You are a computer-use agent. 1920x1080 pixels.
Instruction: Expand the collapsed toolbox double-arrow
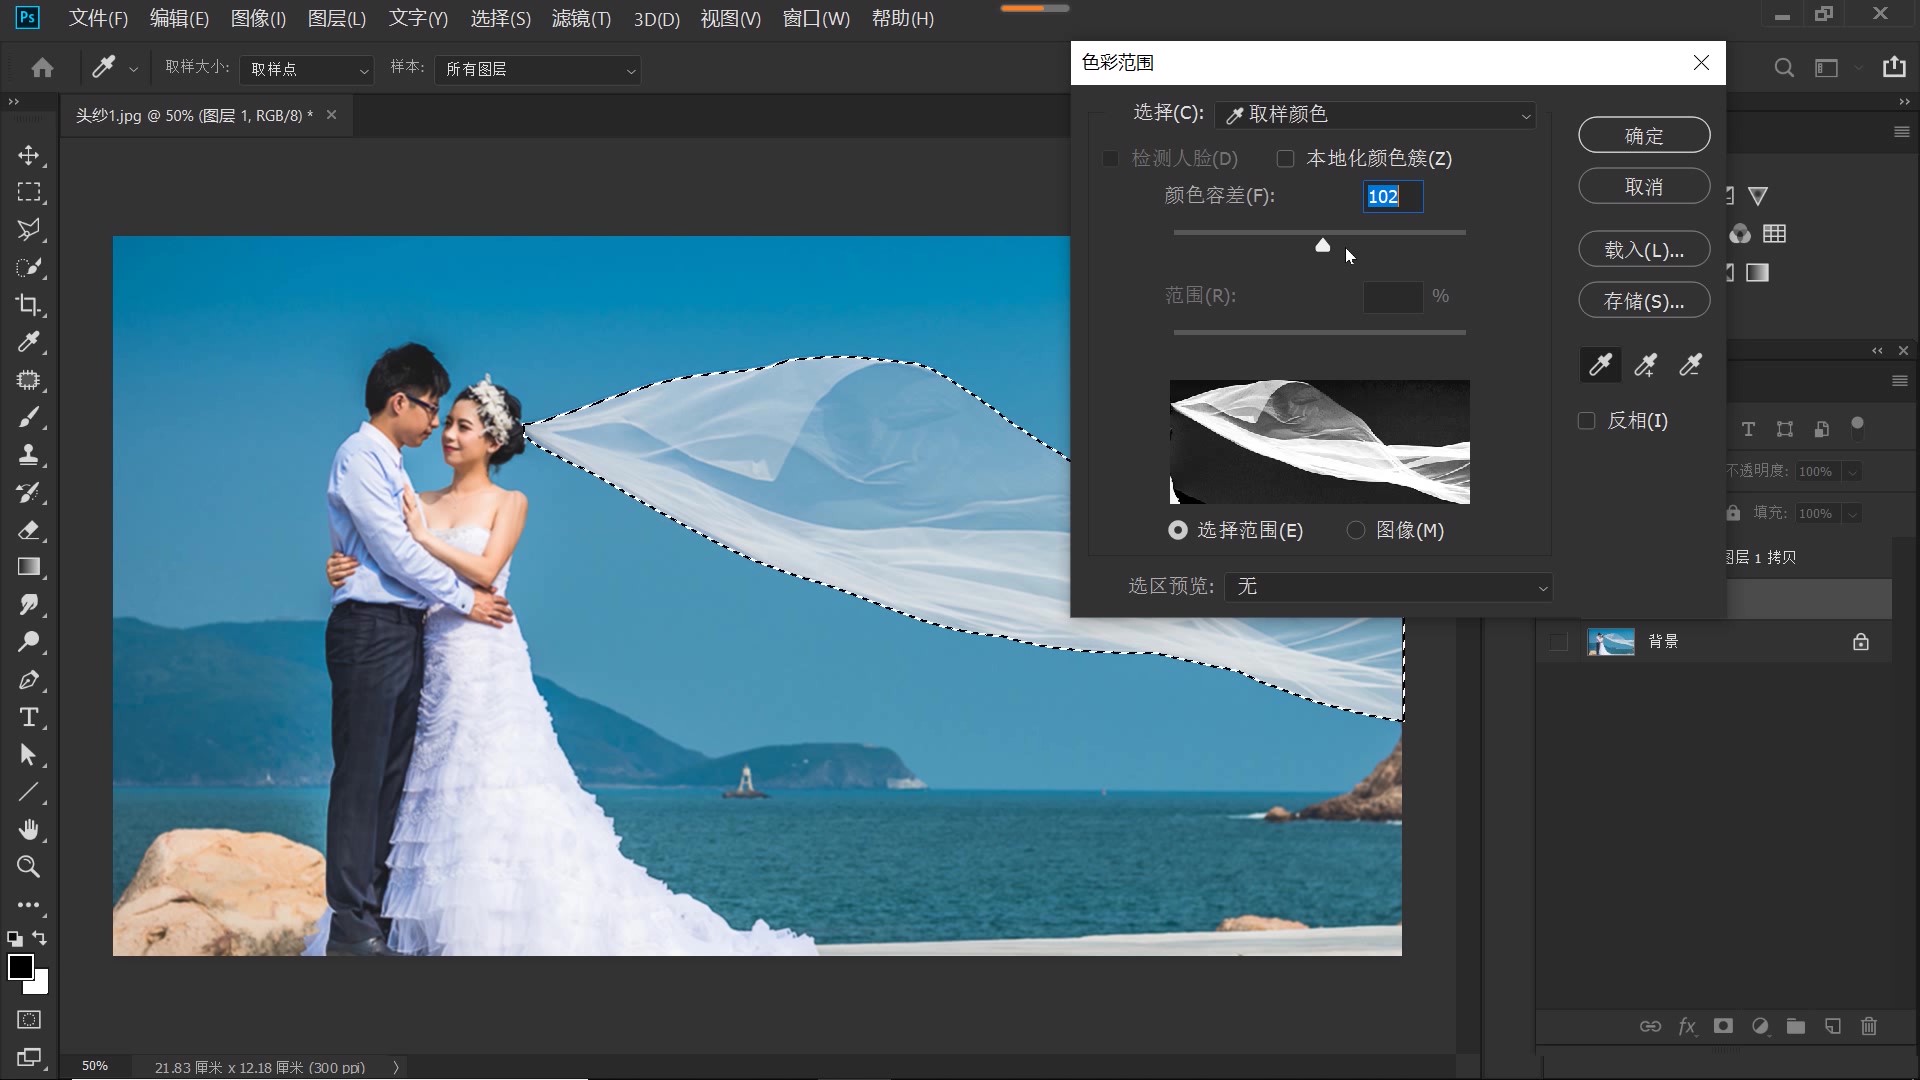point(13,102)
